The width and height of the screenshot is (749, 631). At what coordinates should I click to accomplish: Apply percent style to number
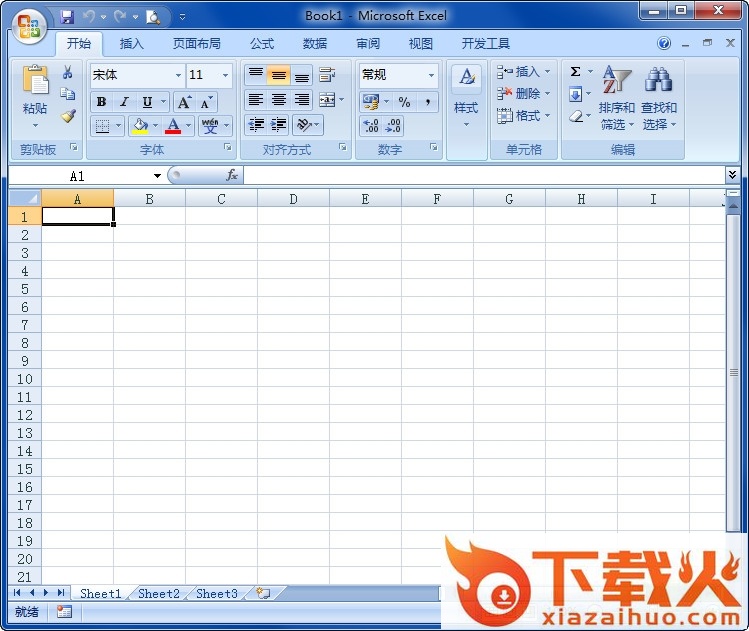[x=405, y=102]
